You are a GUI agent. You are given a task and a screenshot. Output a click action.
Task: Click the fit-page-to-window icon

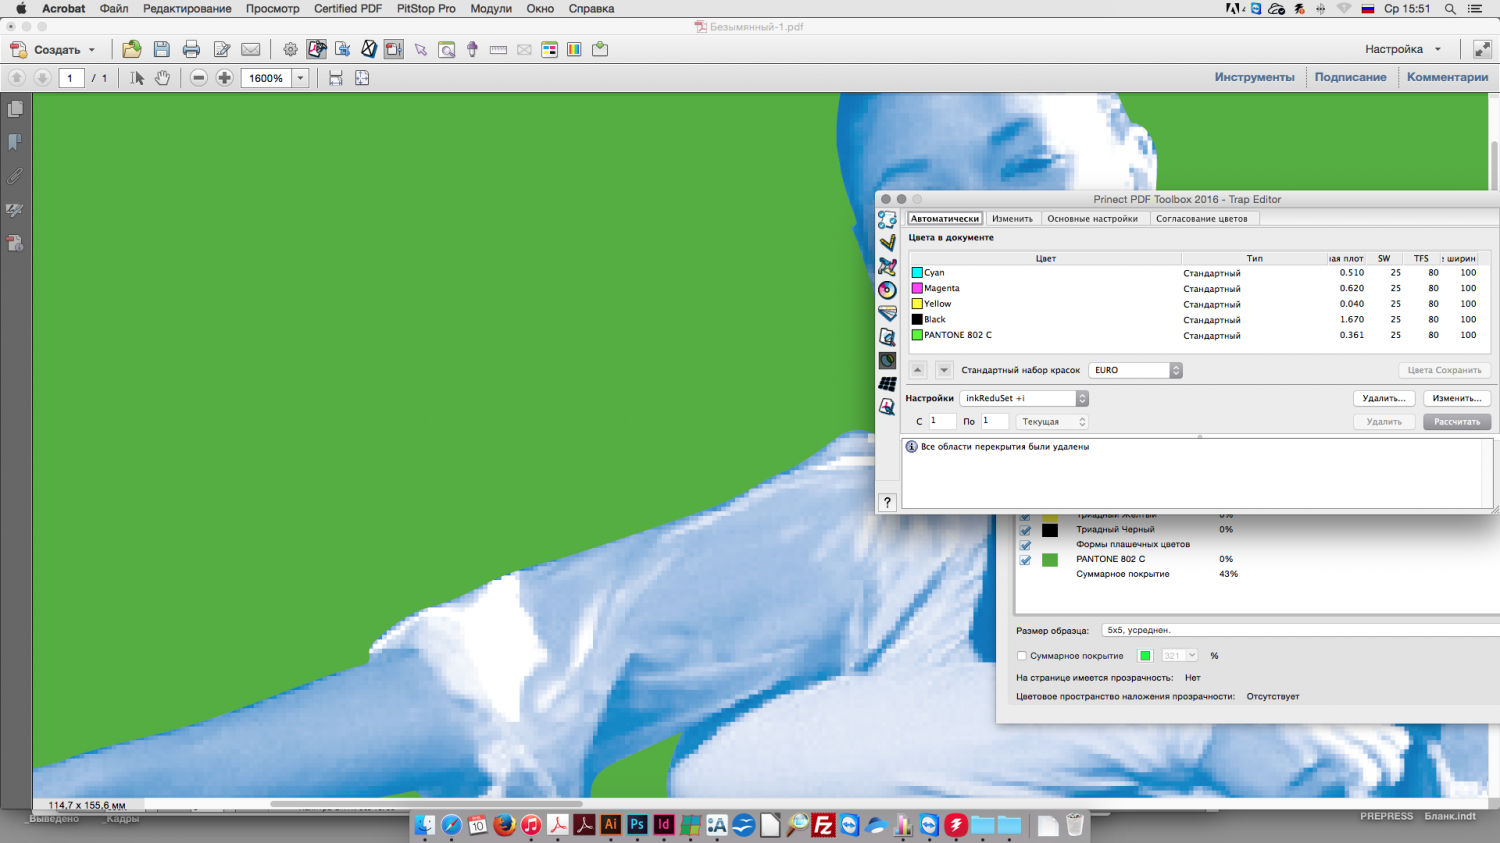click(x=362, y=77)
